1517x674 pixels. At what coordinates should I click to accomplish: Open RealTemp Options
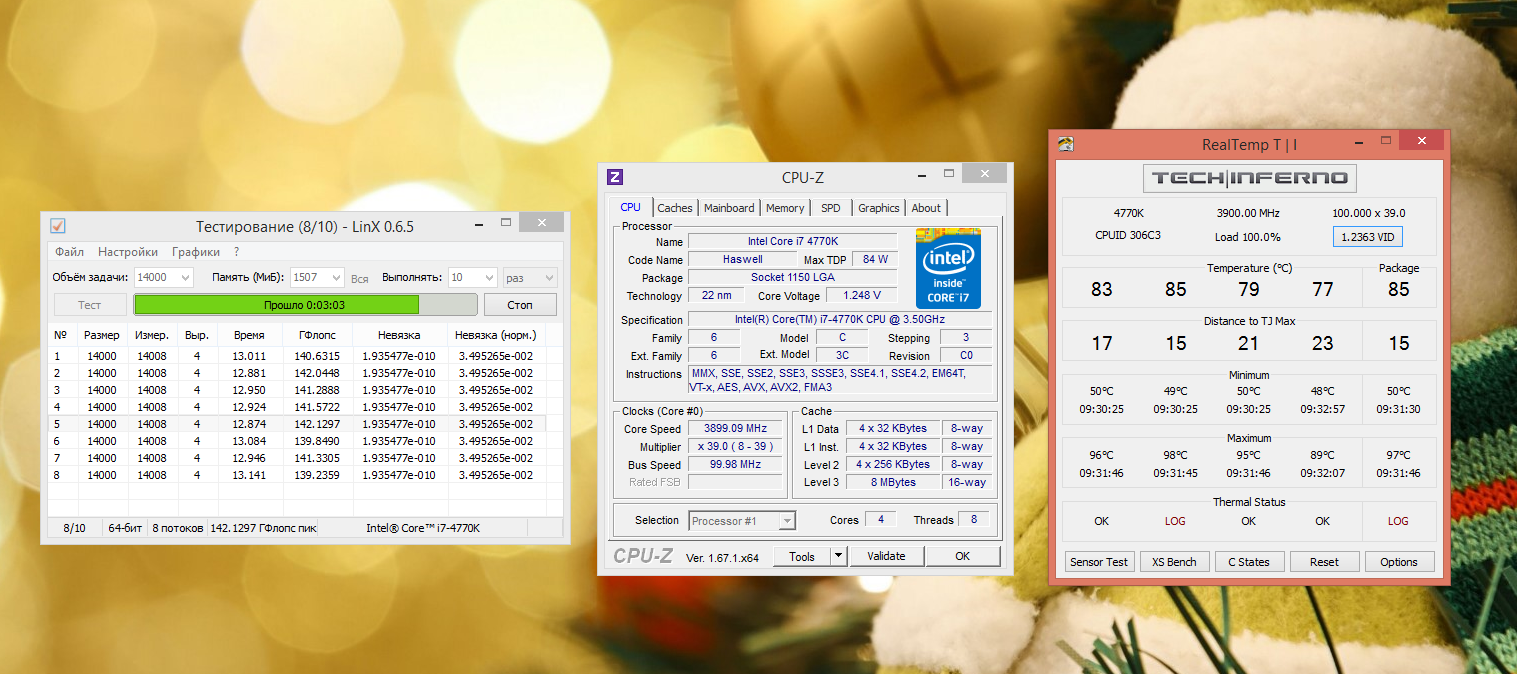click(x=1399, y=561)
